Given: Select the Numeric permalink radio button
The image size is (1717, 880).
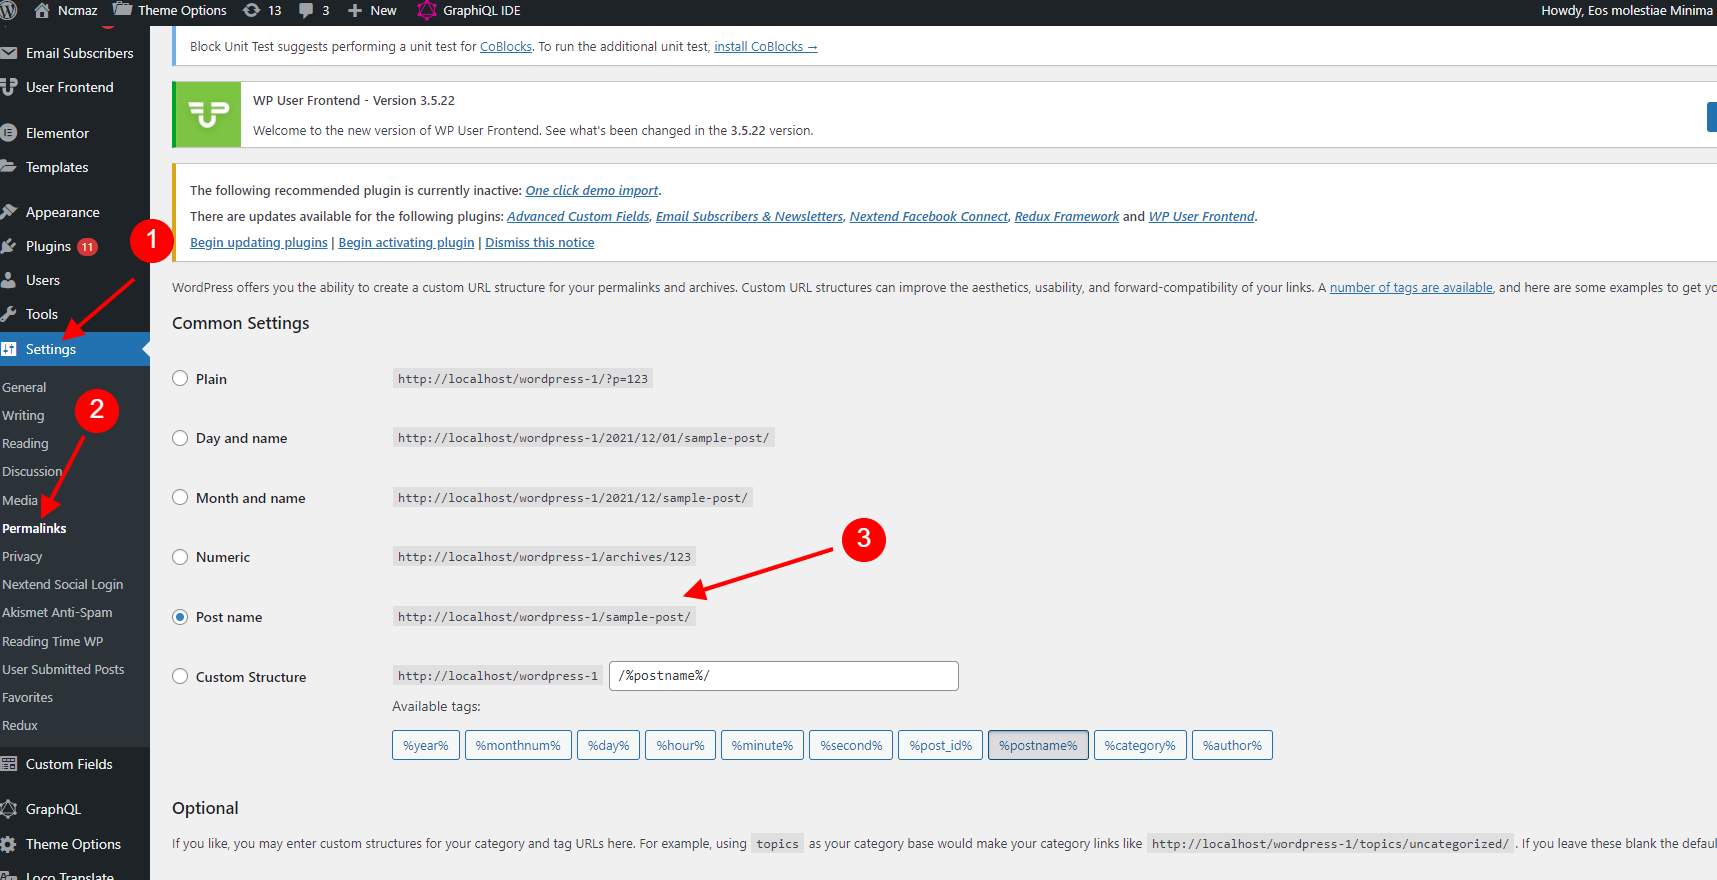Looking at the screenshot, I should pyautogui.click(x=180, y=557).
